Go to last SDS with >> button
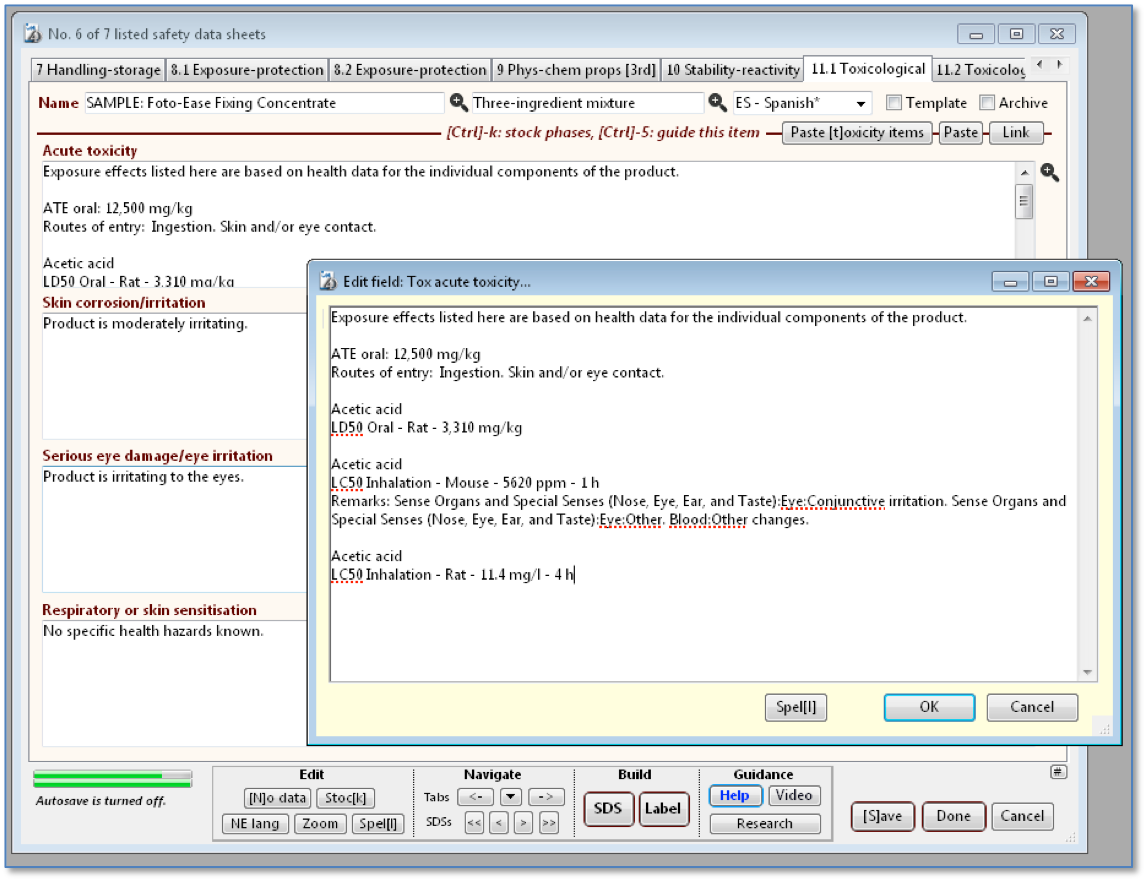Screen dimensions: 1145x881 (548, 823)
